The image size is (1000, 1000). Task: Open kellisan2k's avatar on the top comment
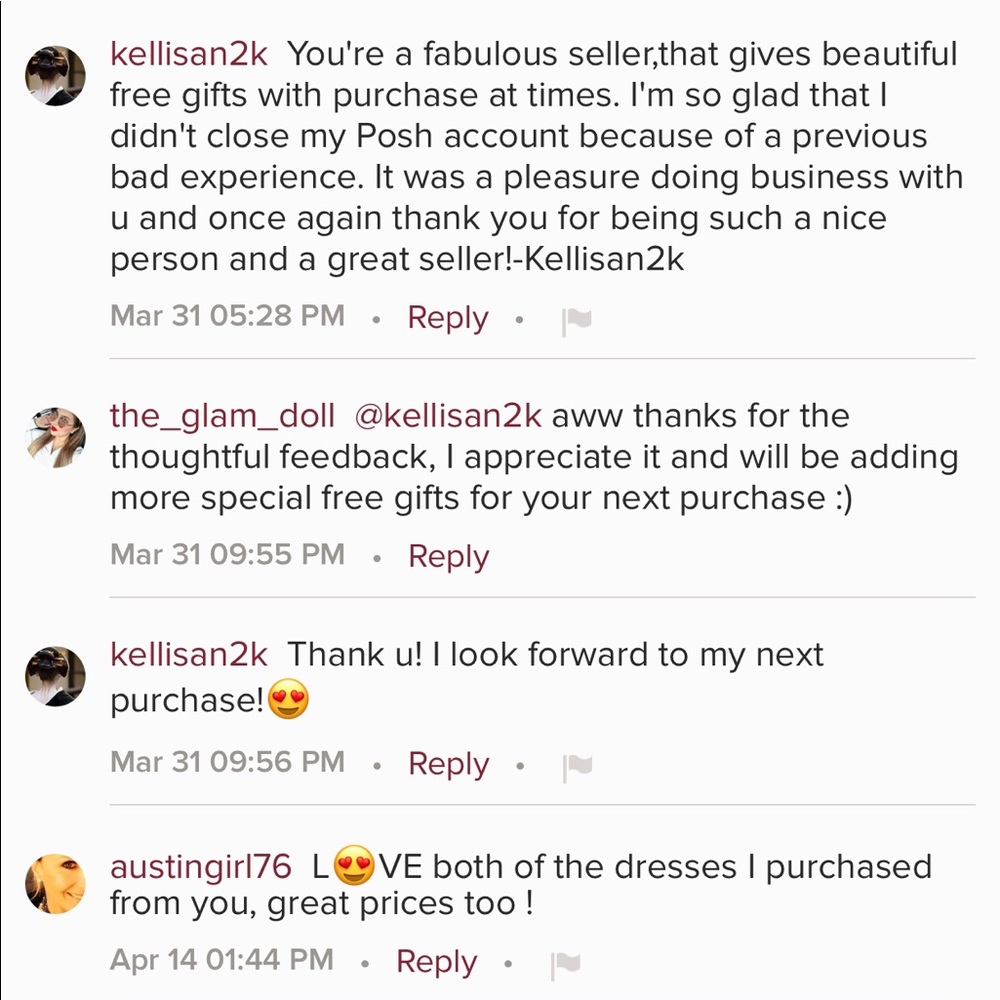coord(56,73)
